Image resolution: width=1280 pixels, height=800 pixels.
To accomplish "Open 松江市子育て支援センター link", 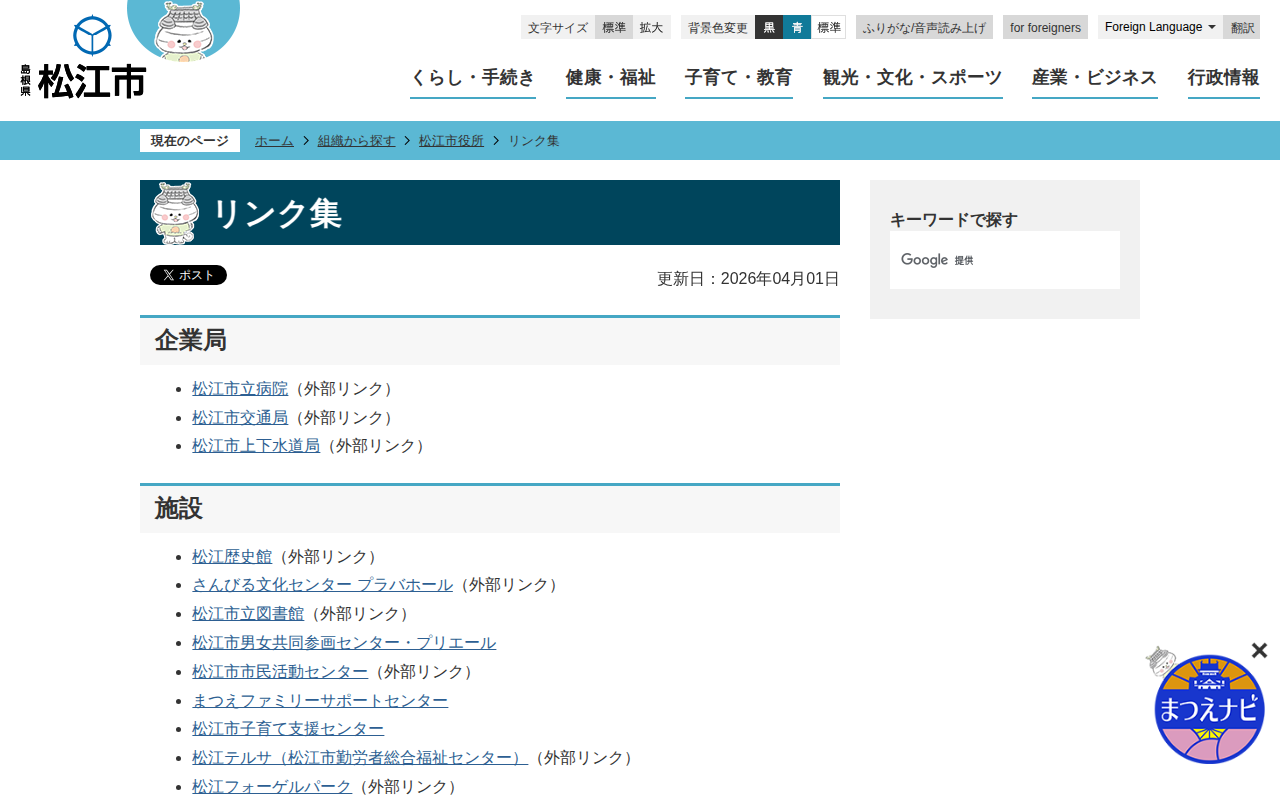I will (x=288, y=729).
